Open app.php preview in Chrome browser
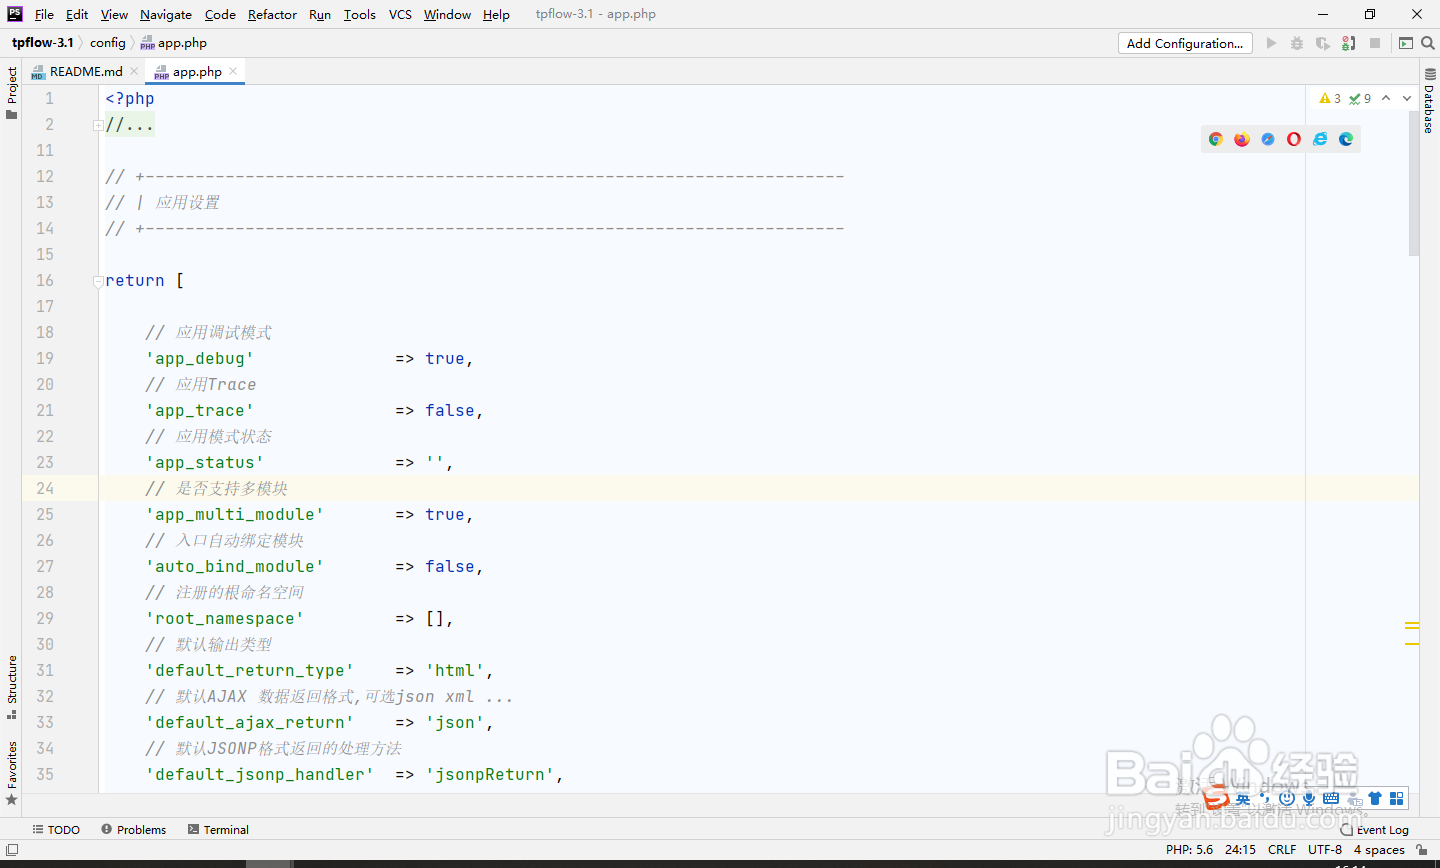 coord(1216,139)
